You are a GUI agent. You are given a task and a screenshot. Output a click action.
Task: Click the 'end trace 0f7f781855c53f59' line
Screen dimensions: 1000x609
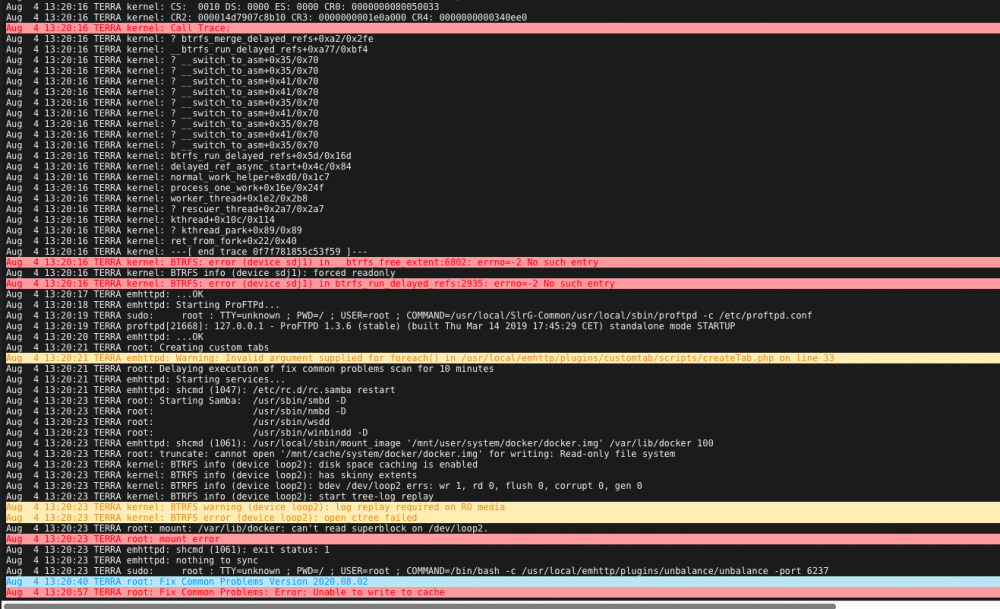pyautogui.click(x=187, y=252)
